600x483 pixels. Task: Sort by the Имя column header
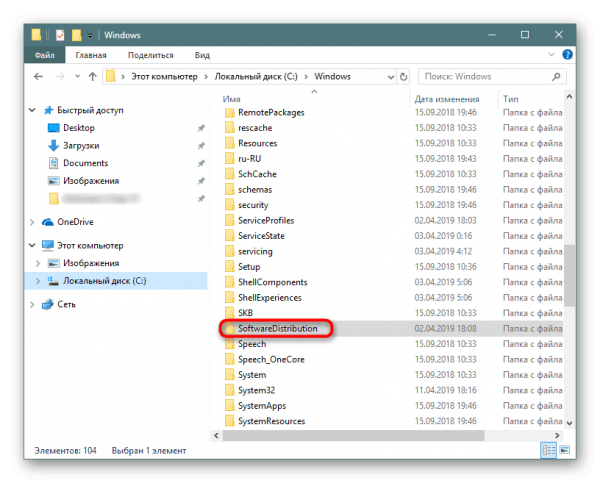[232, 99]
